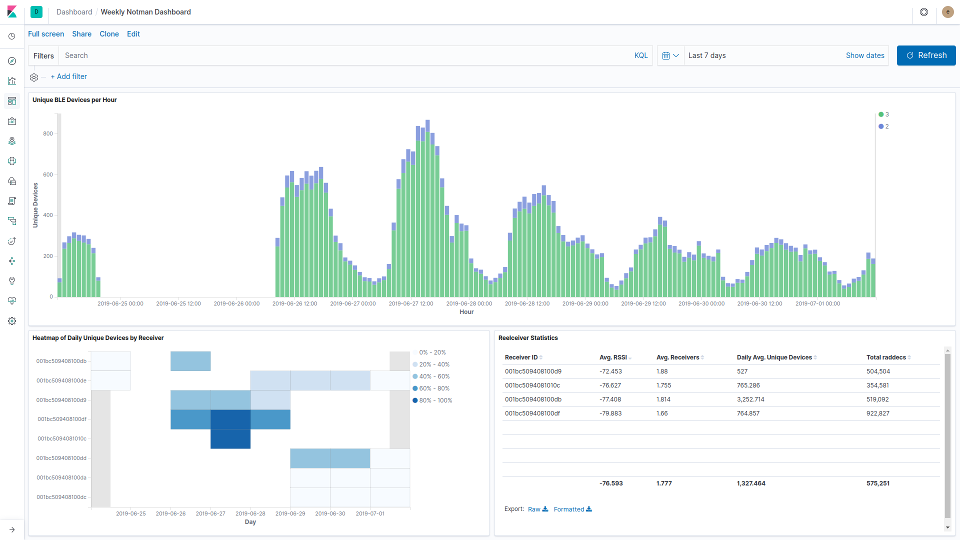Open the help menu icon in the header
The height and width of the screenshot is (540, 960).
point(923,12)
